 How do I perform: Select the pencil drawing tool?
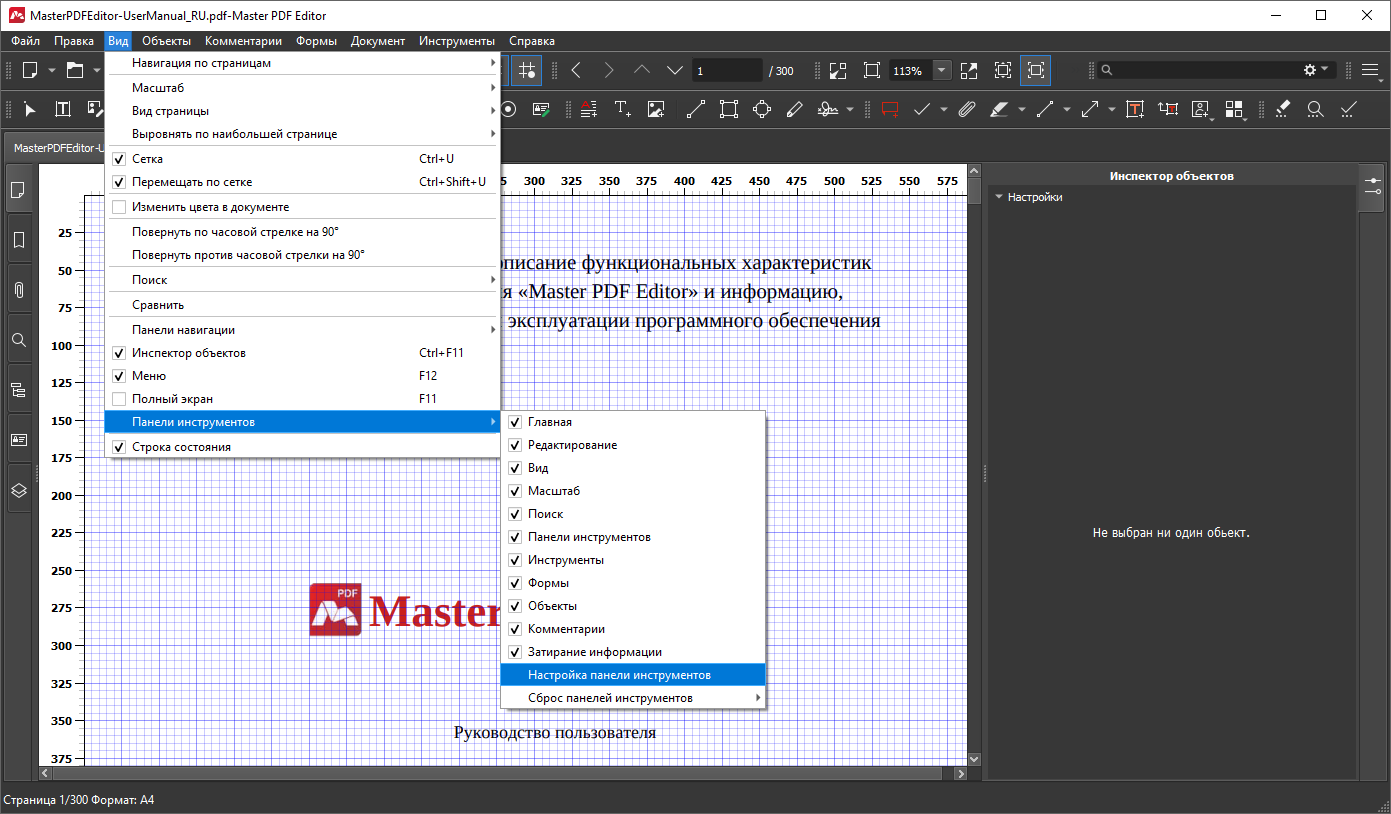tap(795, 109)
